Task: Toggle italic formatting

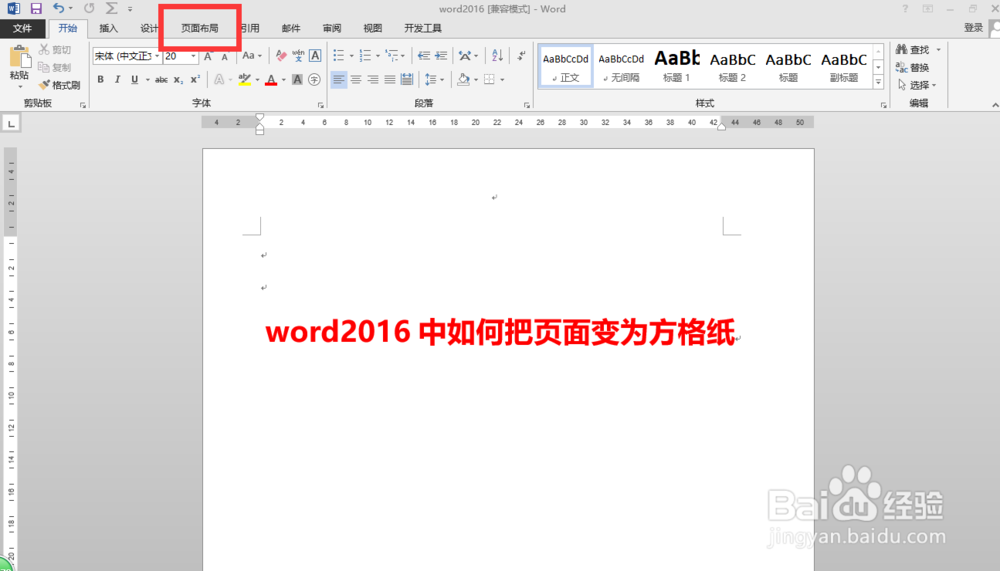Action: tap(117, 80)
